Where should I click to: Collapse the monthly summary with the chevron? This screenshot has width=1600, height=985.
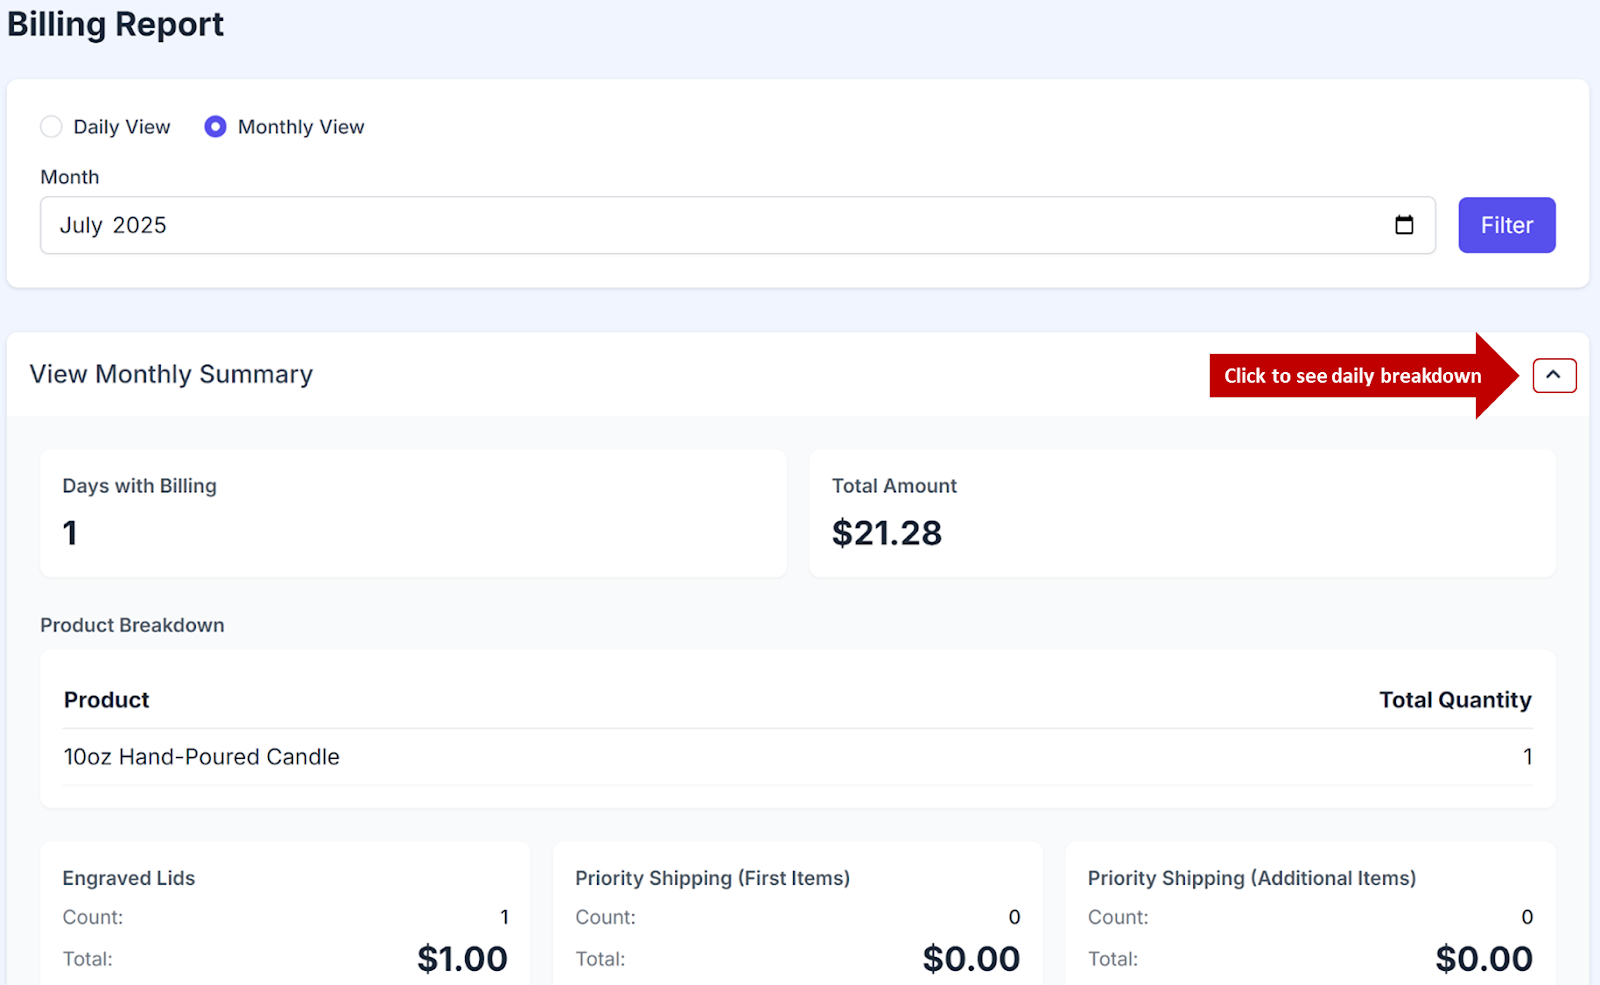(x=1554, y=375)
